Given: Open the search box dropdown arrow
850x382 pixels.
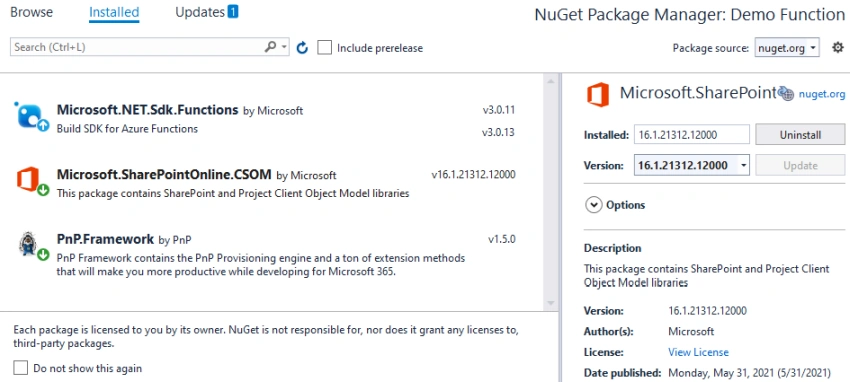Looking at the screenshot, I should tap(284, 47).
